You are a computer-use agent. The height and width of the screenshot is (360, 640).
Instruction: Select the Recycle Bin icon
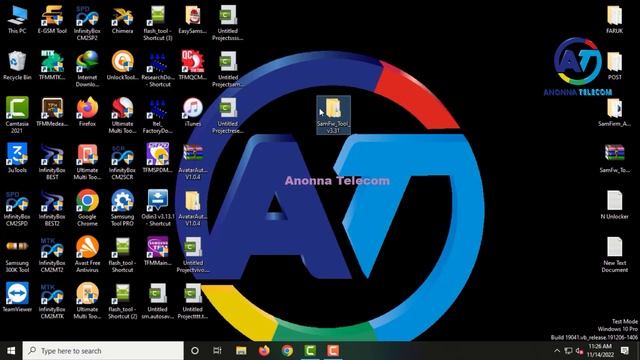click(17, 66)
